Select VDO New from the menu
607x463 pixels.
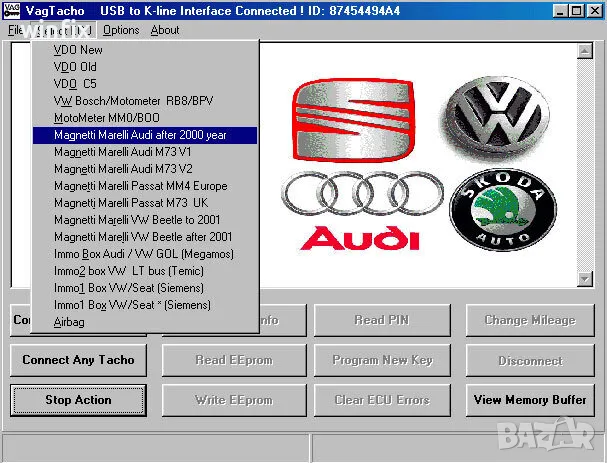click(x=145, y=50)
